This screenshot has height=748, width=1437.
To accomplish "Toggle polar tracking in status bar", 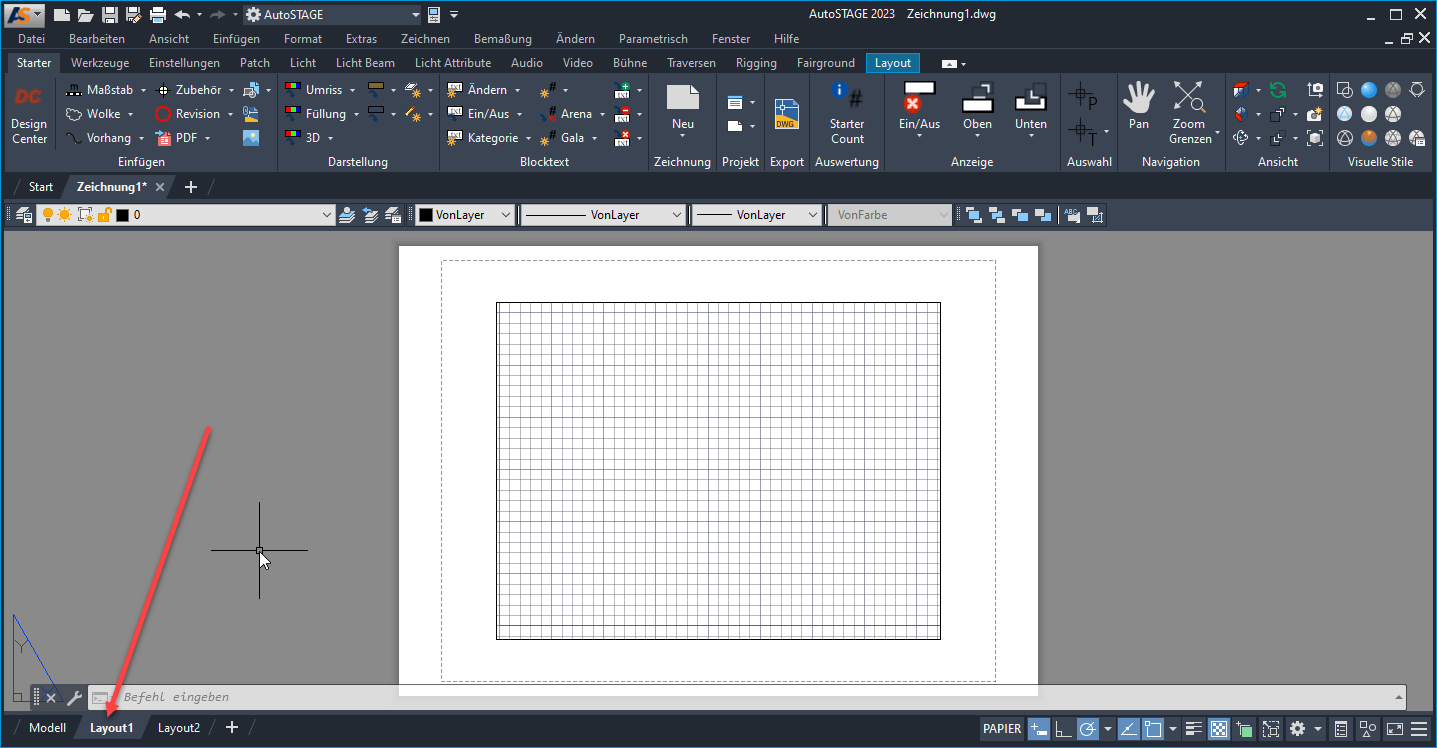I will [x=1088, y=728].
